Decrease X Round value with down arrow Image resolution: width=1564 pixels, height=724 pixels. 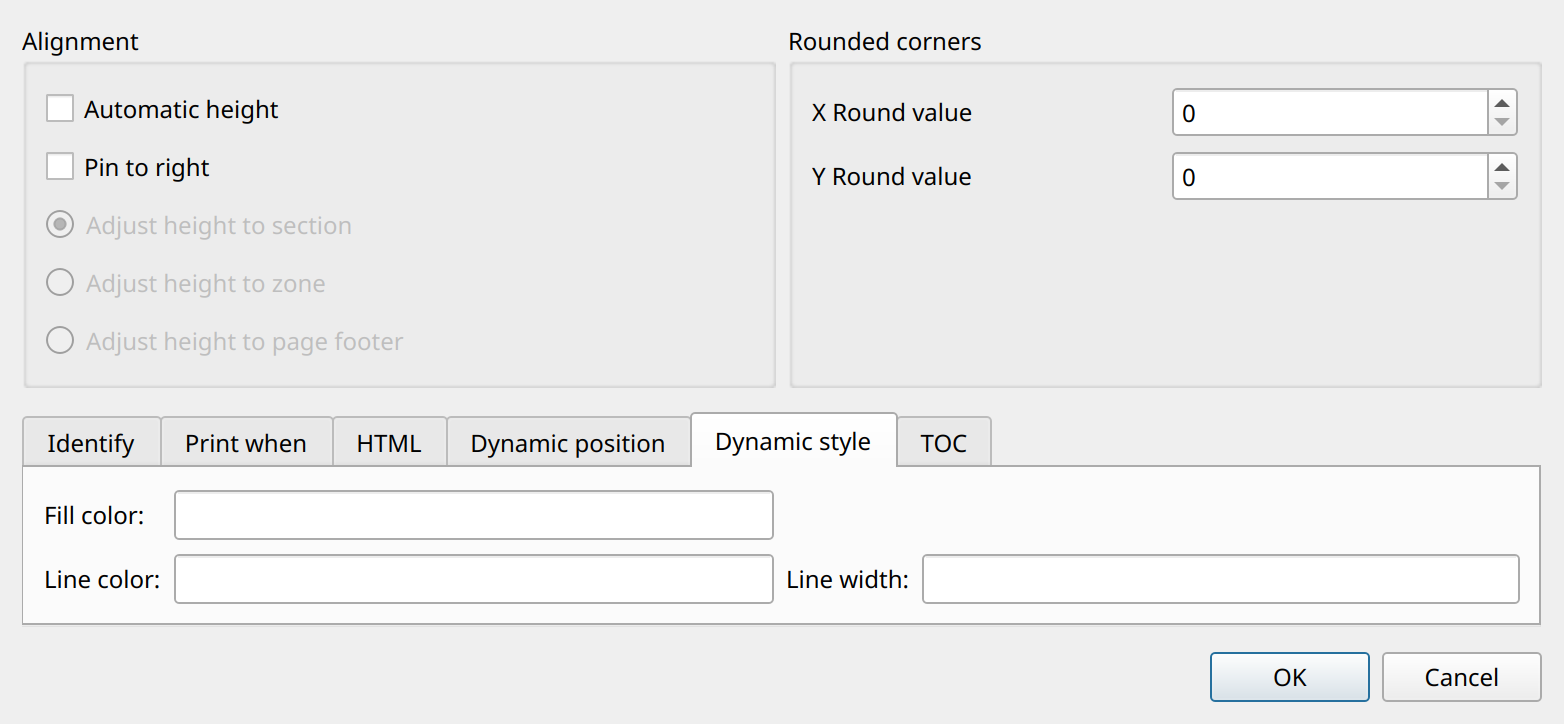(x=1501, y=123)
